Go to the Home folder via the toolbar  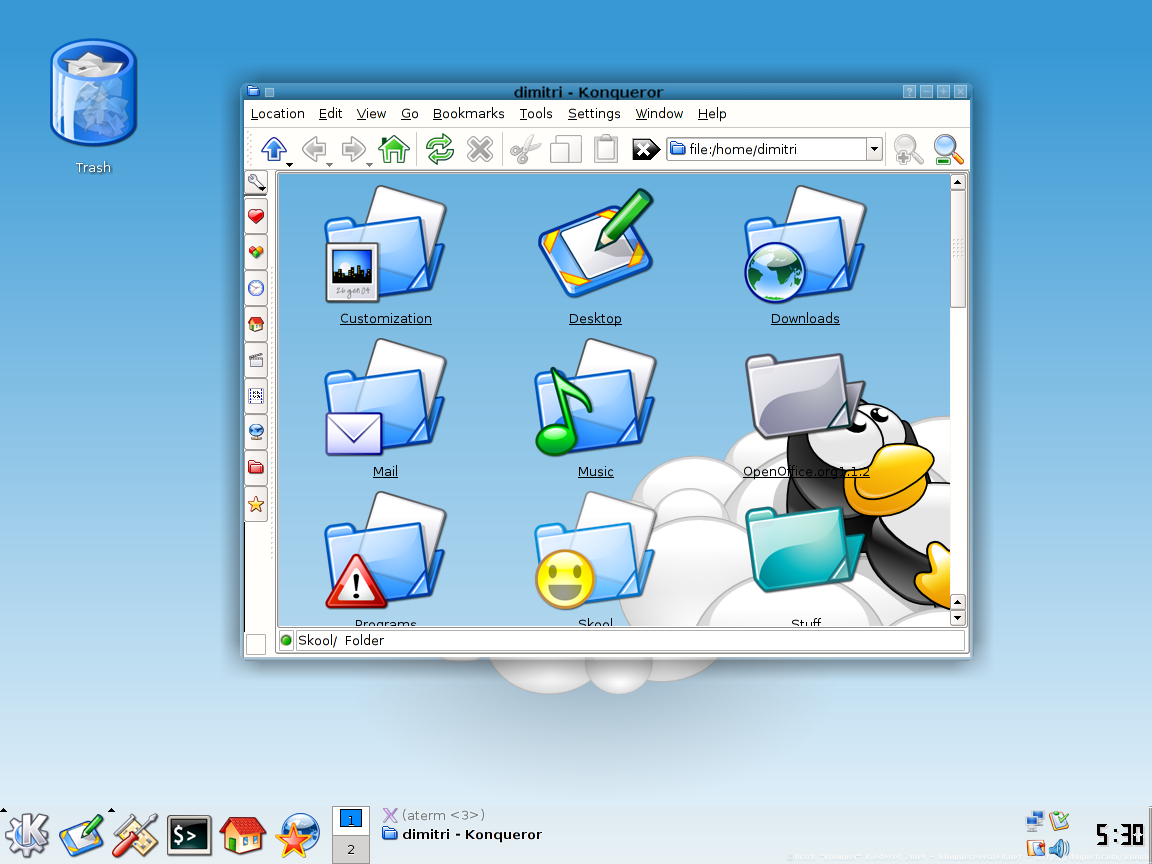394,149
